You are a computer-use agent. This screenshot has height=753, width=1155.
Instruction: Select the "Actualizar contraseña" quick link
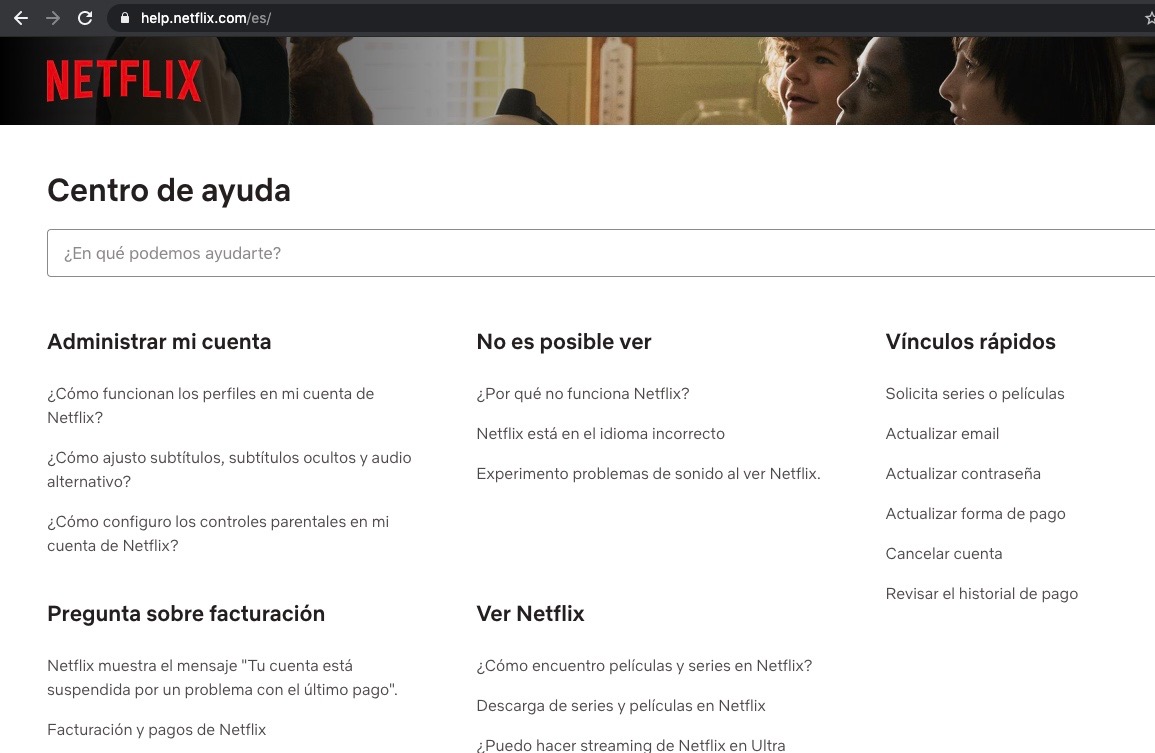[962, 474]
